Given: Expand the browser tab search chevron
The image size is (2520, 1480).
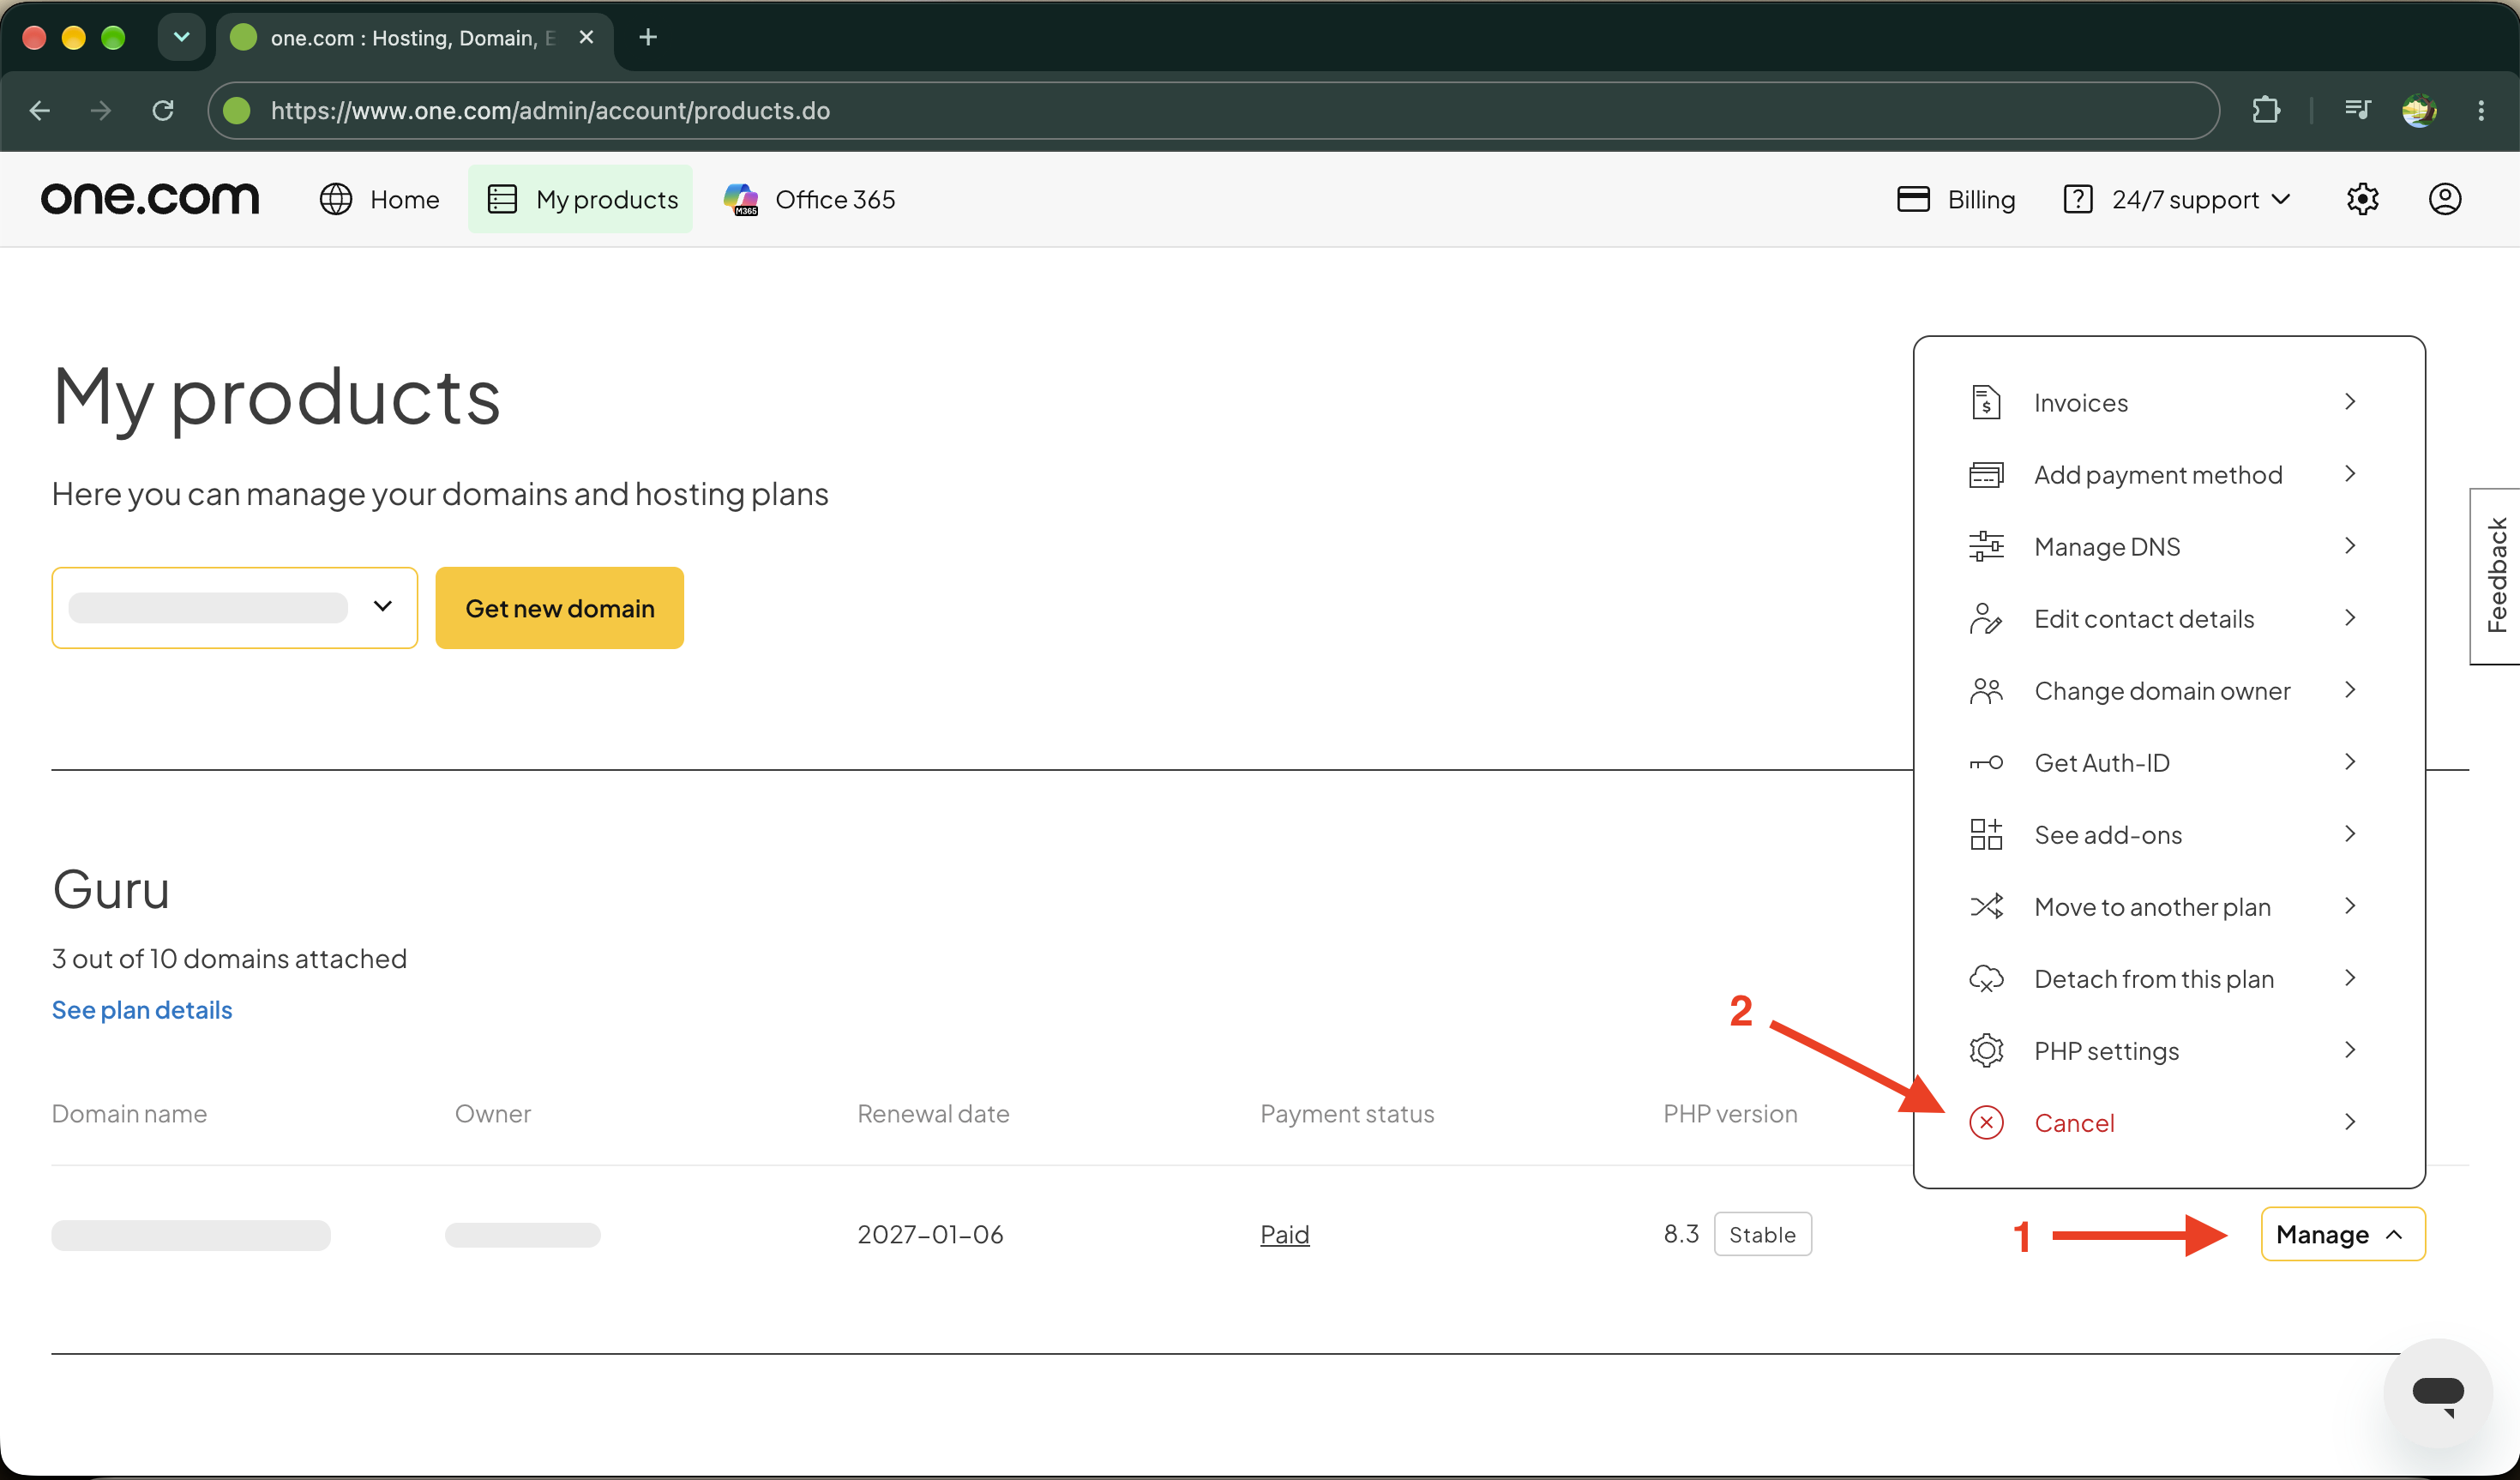Looking at the screenshot, I should coord(181,37).
